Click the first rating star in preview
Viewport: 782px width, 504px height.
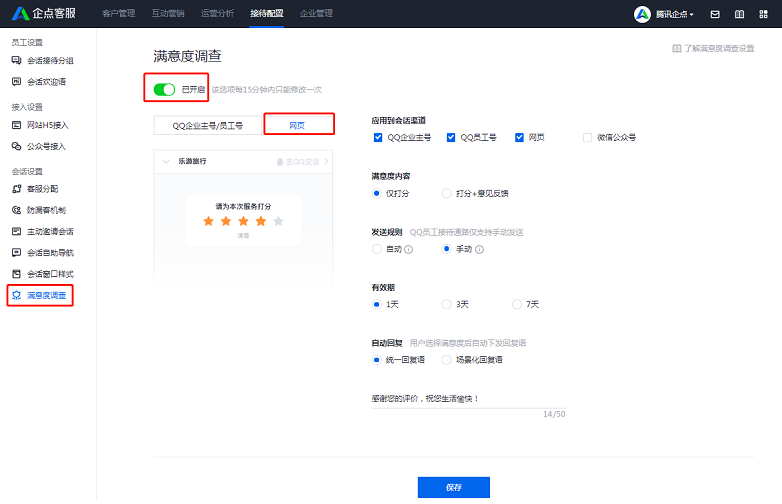208,221
